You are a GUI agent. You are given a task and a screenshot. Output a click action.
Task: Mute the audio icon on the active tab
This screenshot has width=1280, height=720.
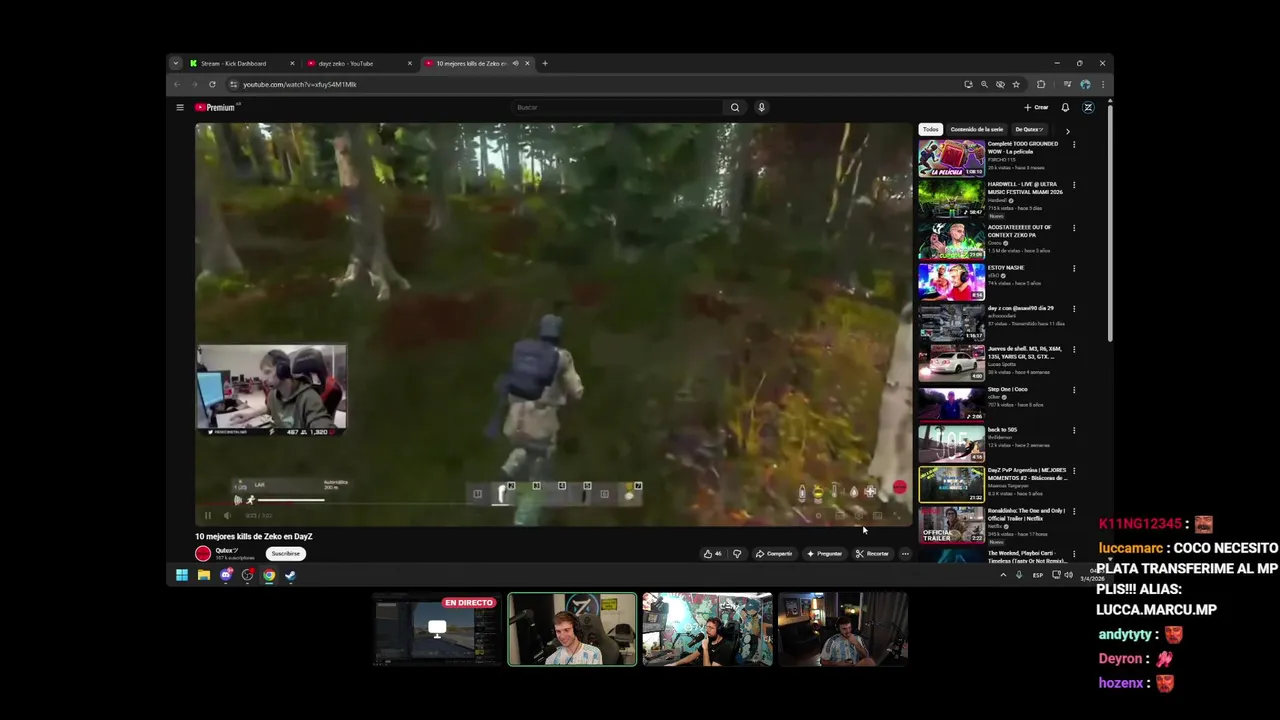tap(516, 63)
